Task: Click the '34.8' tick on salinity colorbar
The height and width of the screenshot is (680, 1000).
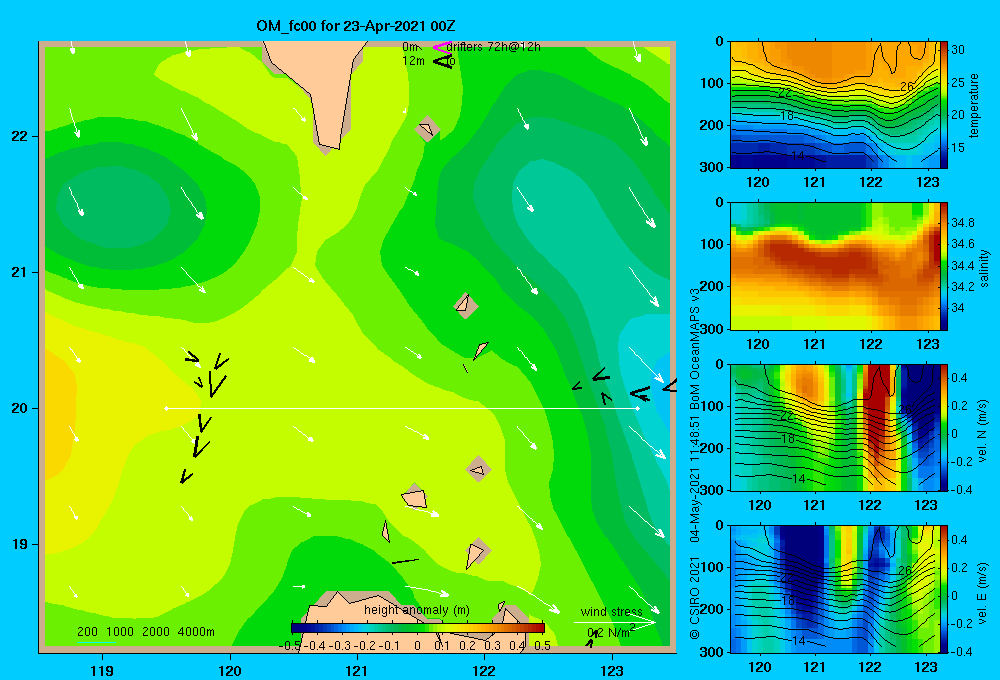Action: [963, 223]
